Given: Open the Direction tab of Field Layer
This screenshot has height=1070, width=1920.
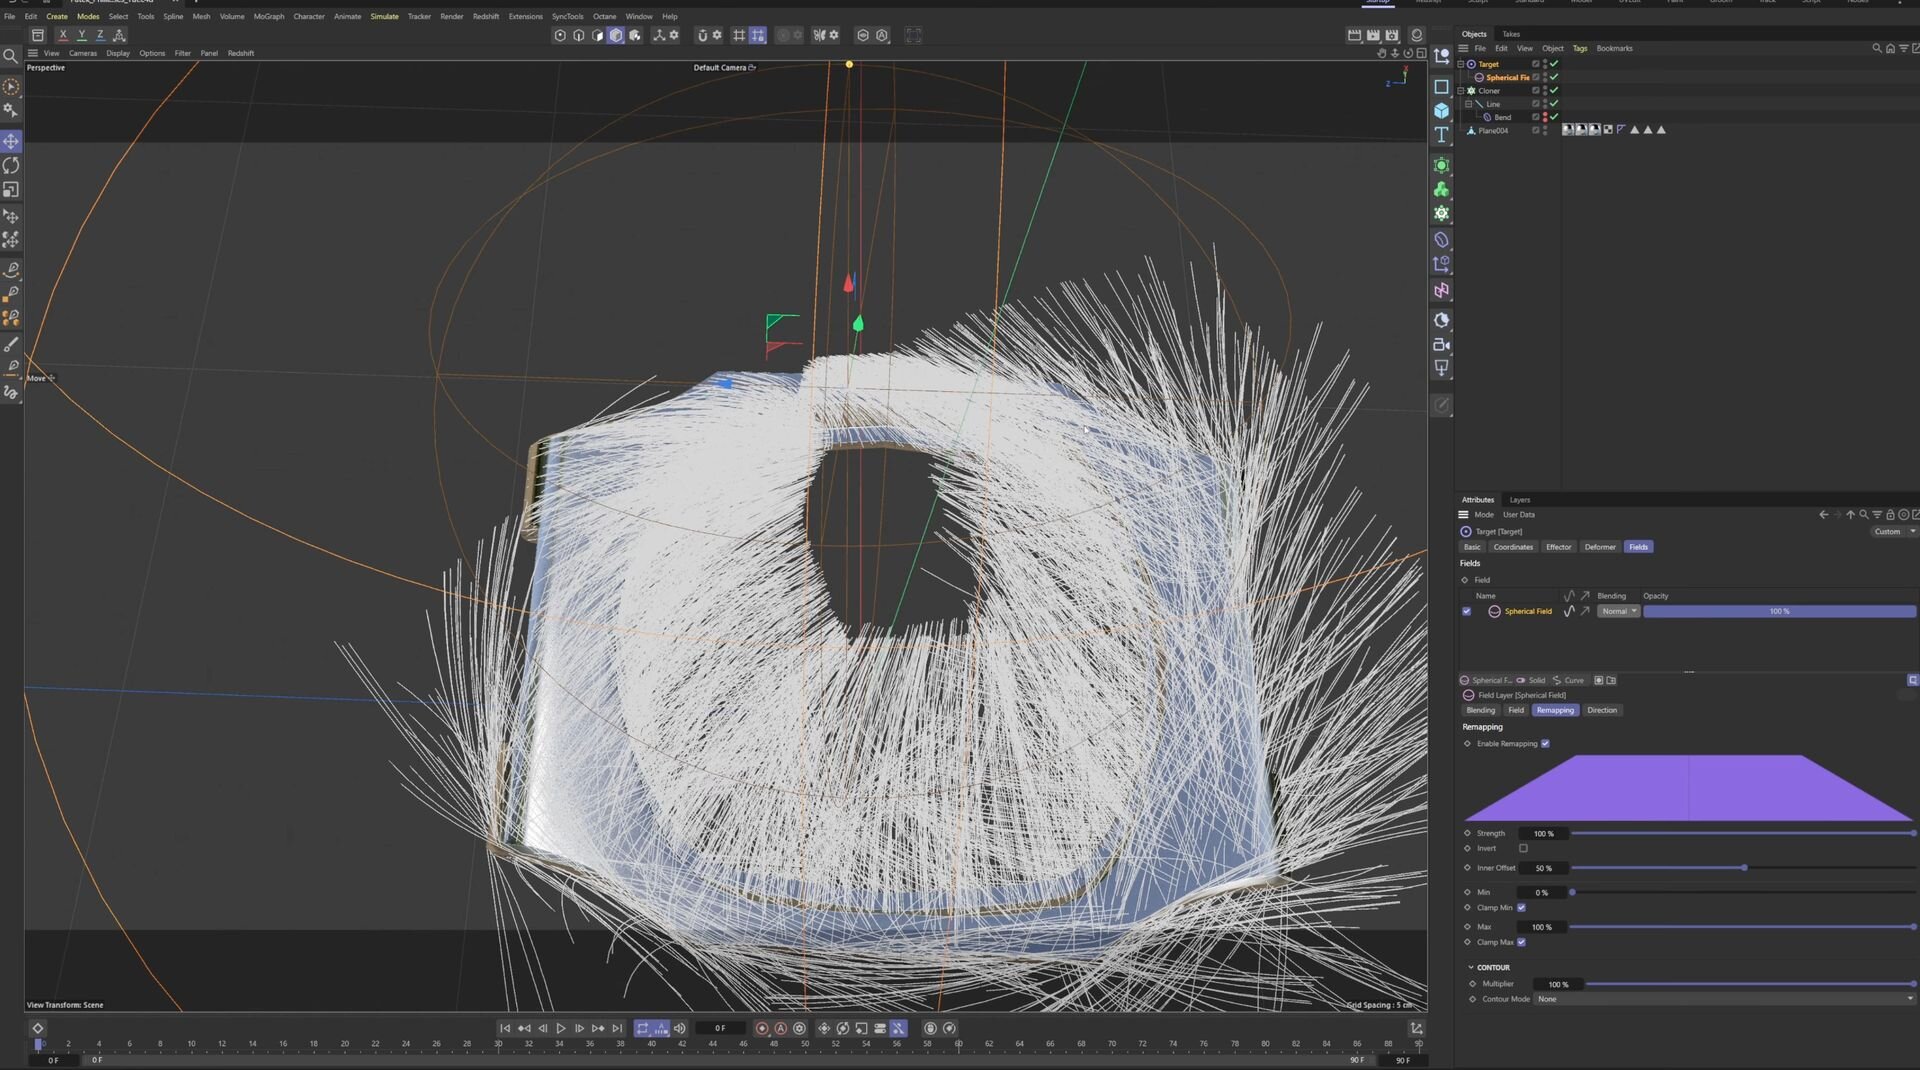Looking at the screenshot, I should 1602,710.
